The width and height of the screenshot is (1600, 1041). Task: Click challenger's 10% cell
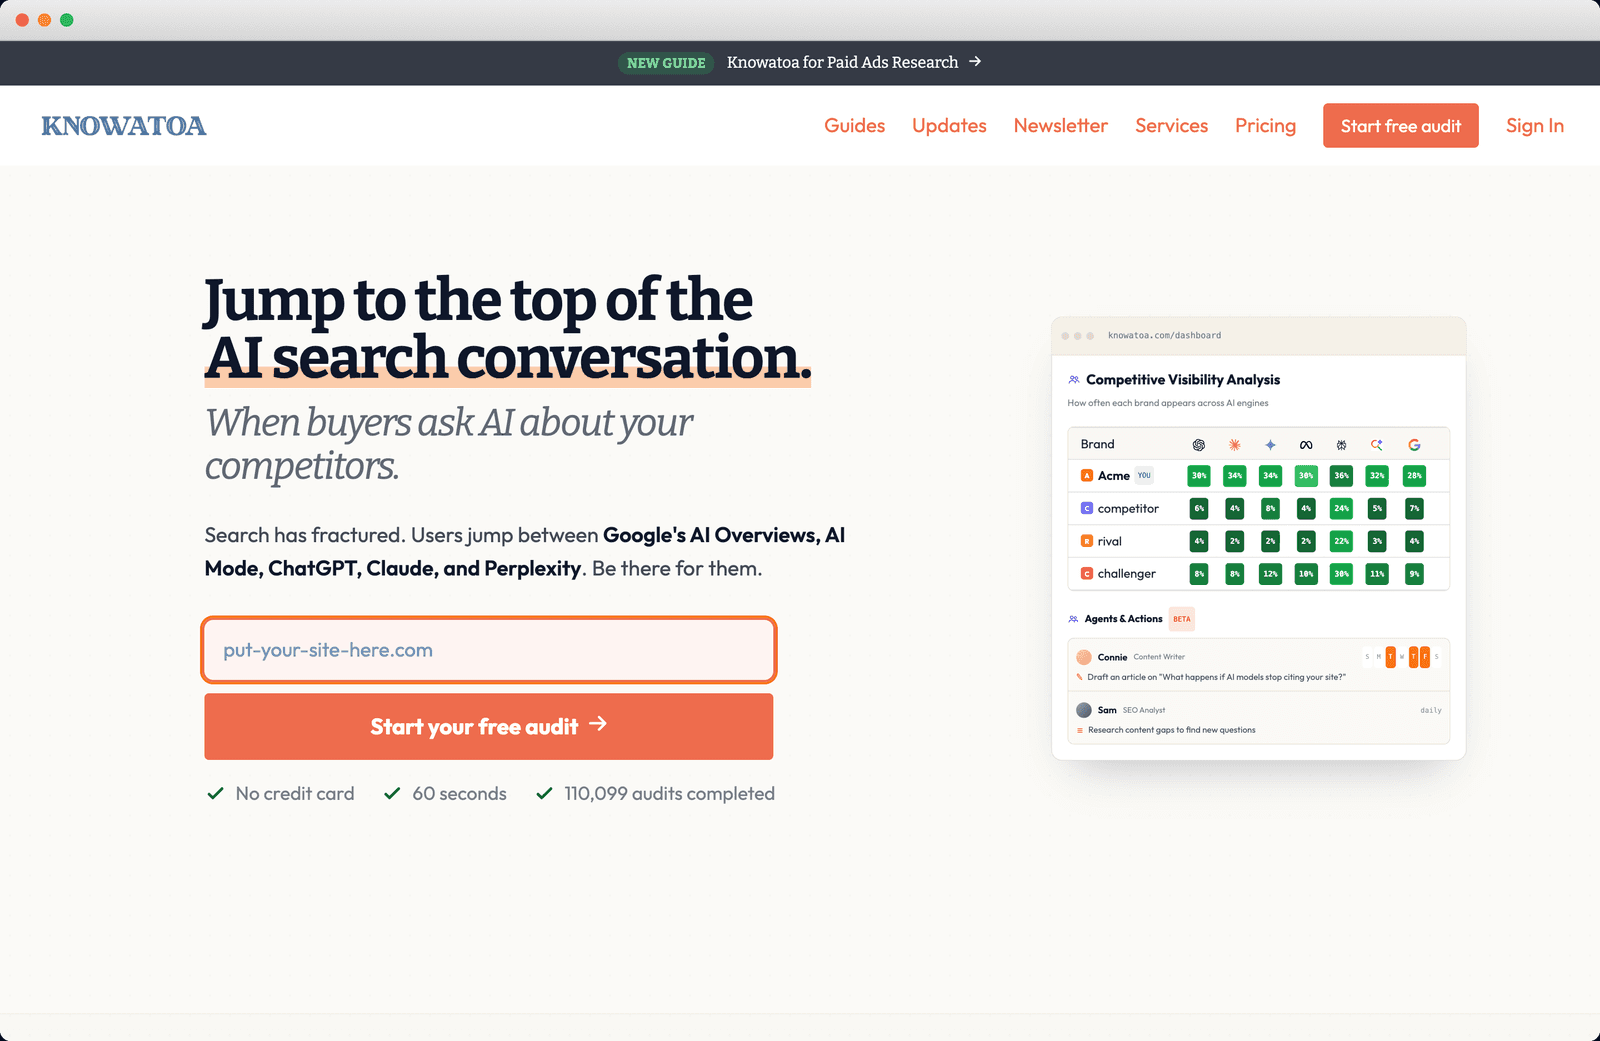1306,574
